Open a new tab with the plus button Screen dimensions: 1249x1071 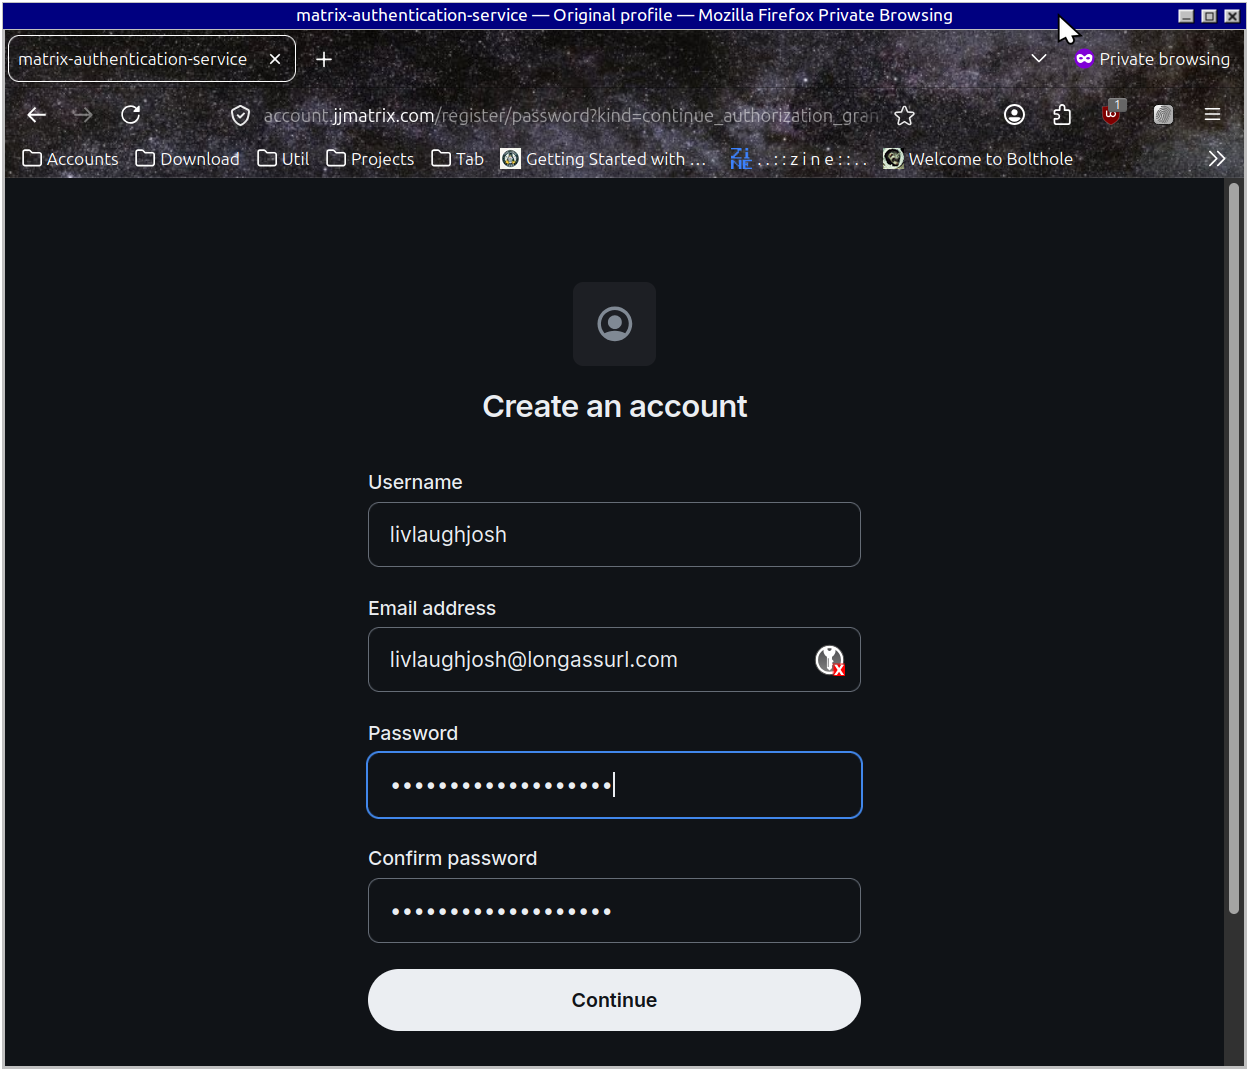(324, 60)
